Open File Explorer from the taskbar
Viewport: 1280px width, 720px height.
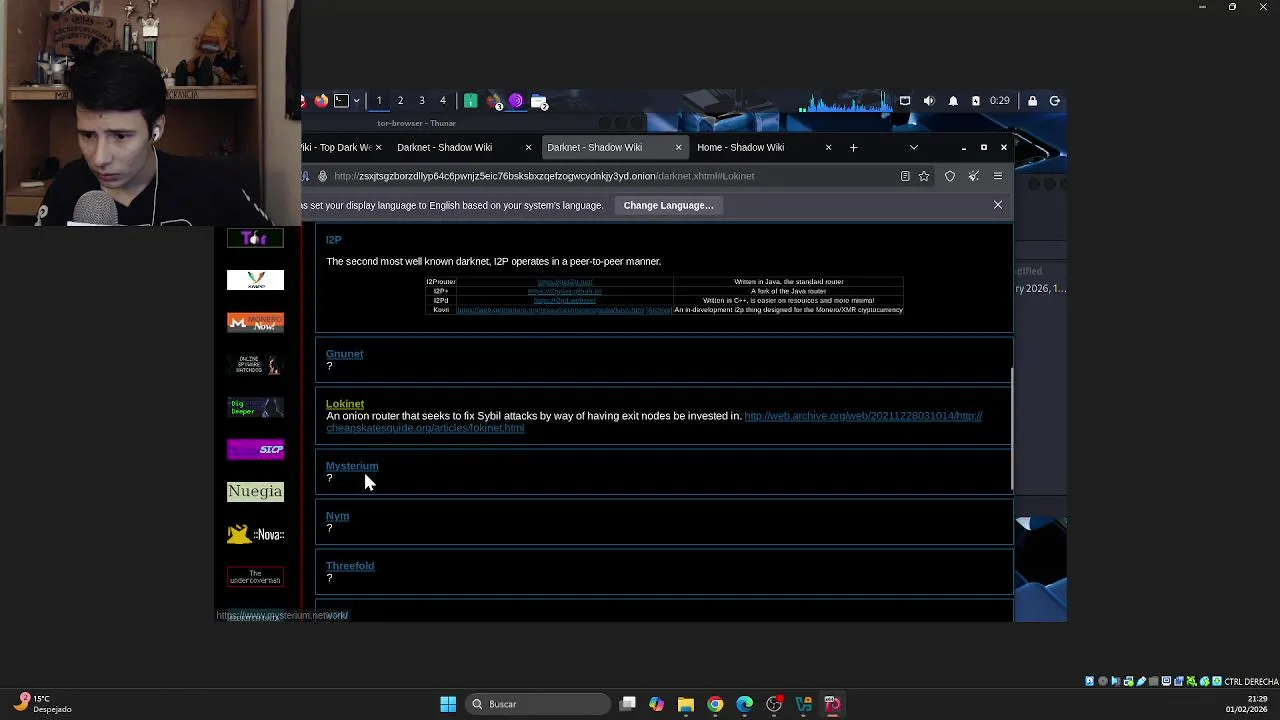[x=686, y=704]
